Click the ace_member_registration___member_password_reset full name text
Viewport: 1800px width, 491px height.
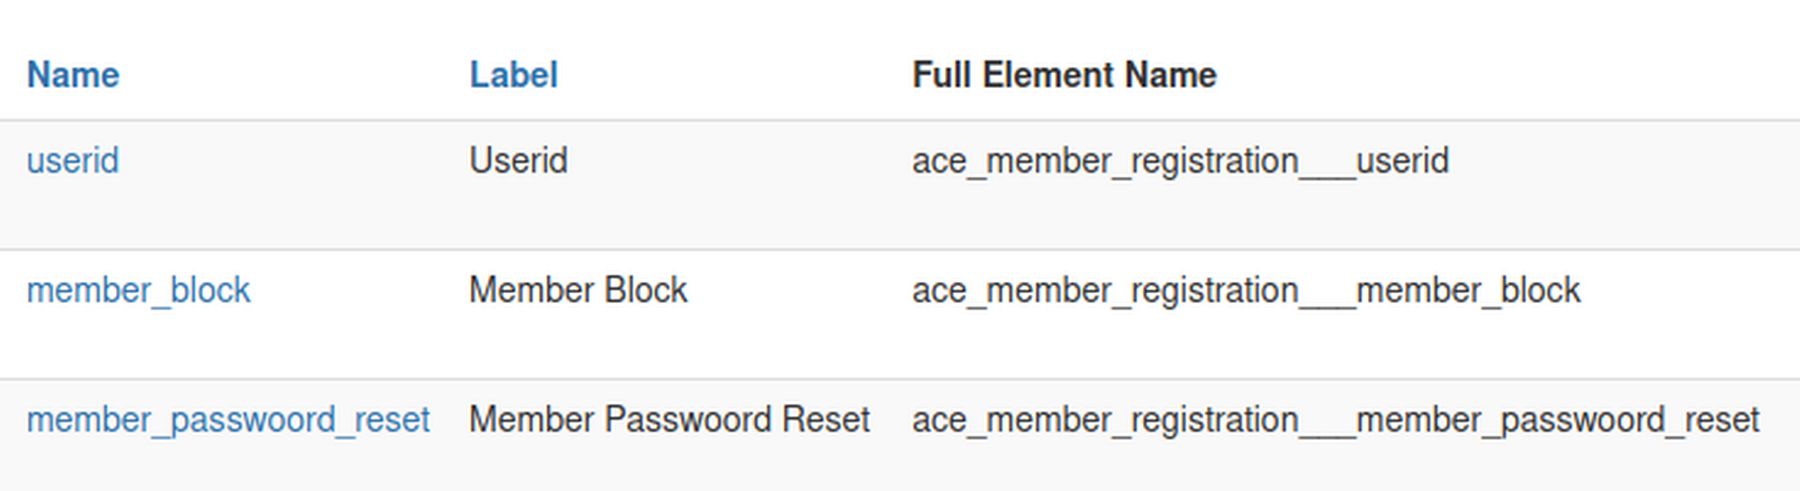tap(1335, 420)
